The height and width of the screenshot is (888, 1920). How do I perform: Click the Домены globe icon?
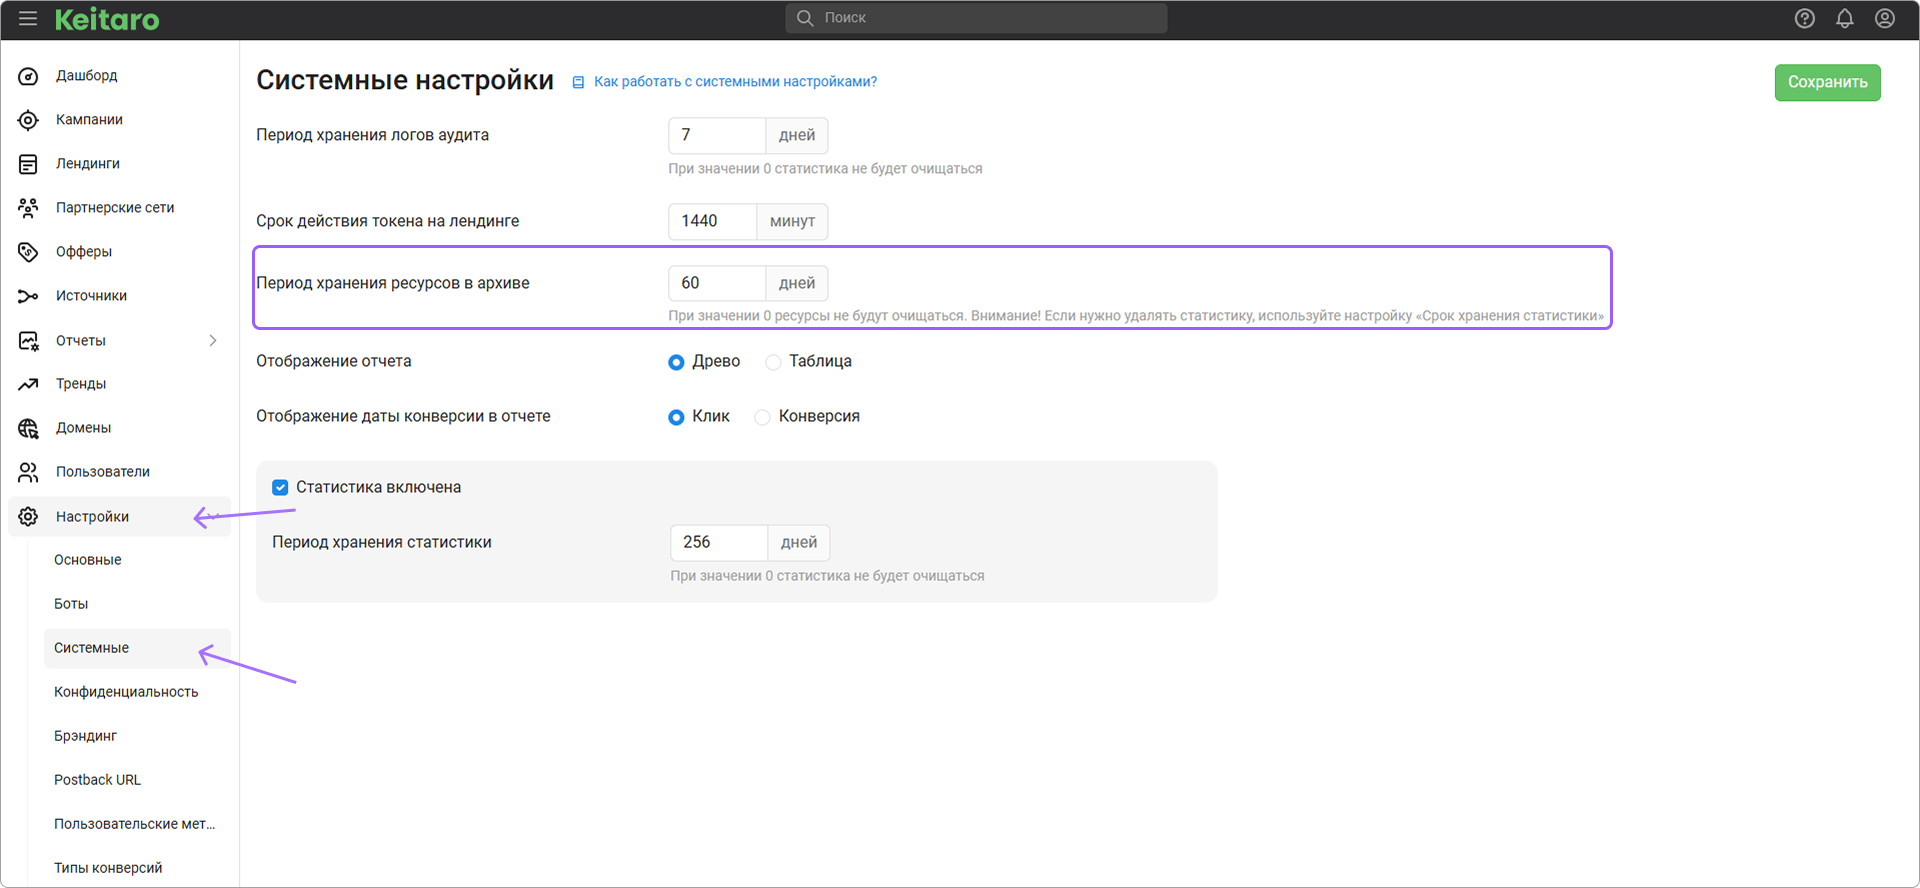[x=28, y=428]
